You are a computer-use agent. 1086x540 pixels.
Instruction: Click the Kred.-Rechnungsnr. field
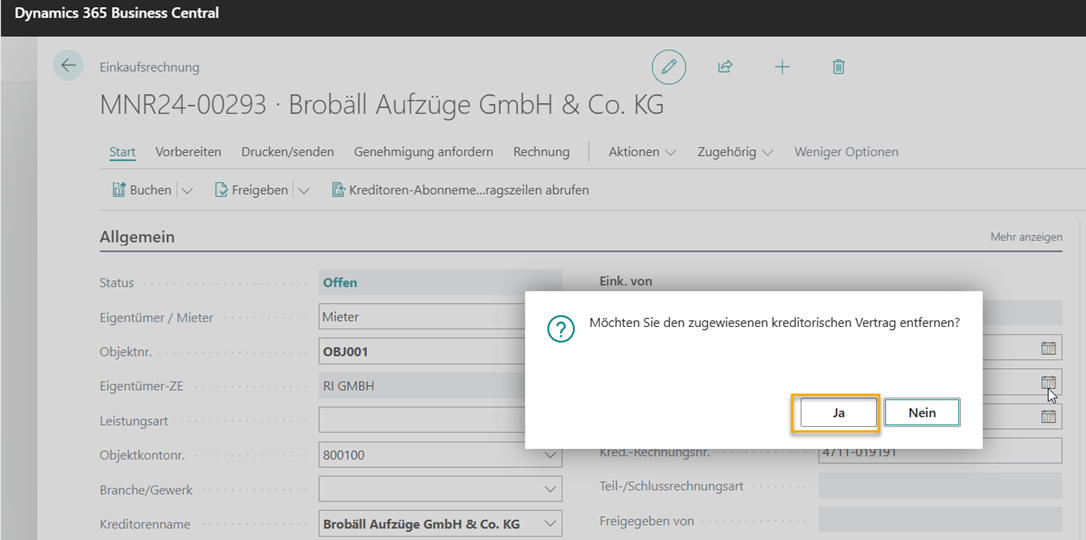[940, 451]
